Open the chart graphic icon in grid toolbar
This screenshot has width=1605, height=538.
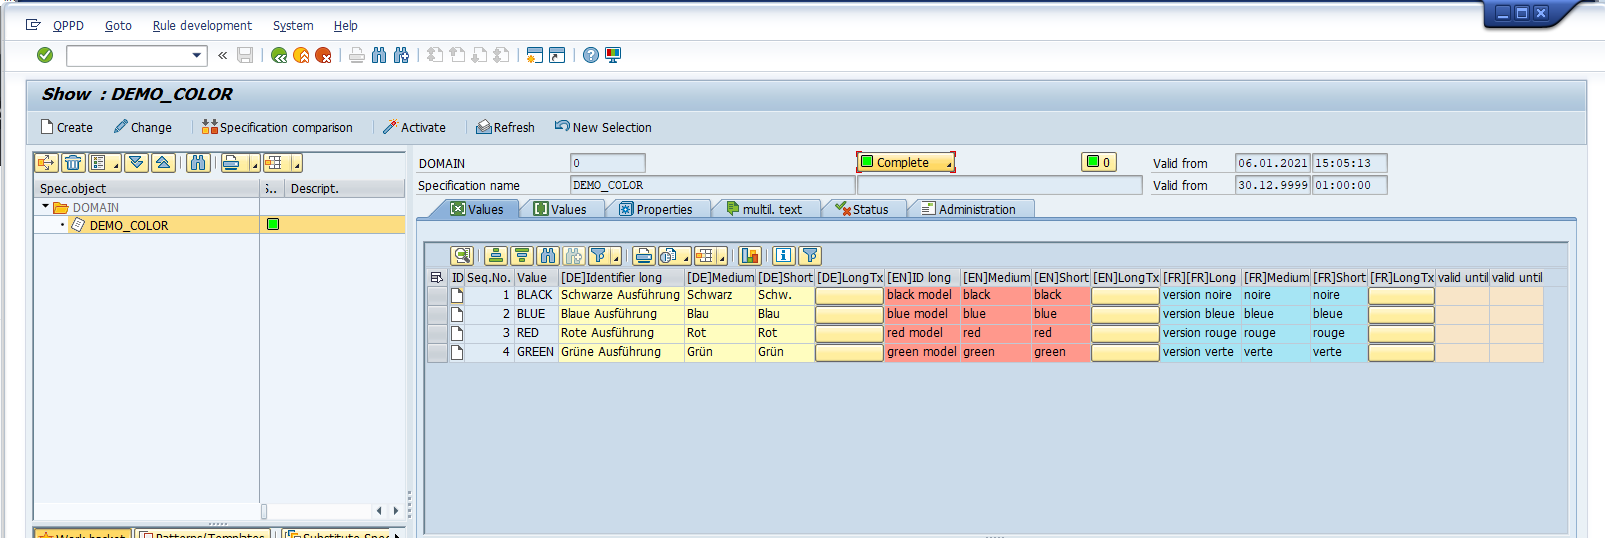click(750, 256)
